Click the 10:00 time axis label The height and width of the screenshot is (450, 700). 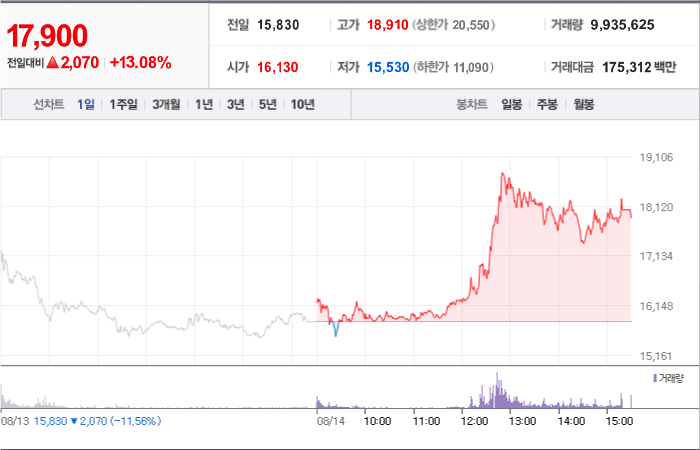pyautogui.click(x=378, y=421)
